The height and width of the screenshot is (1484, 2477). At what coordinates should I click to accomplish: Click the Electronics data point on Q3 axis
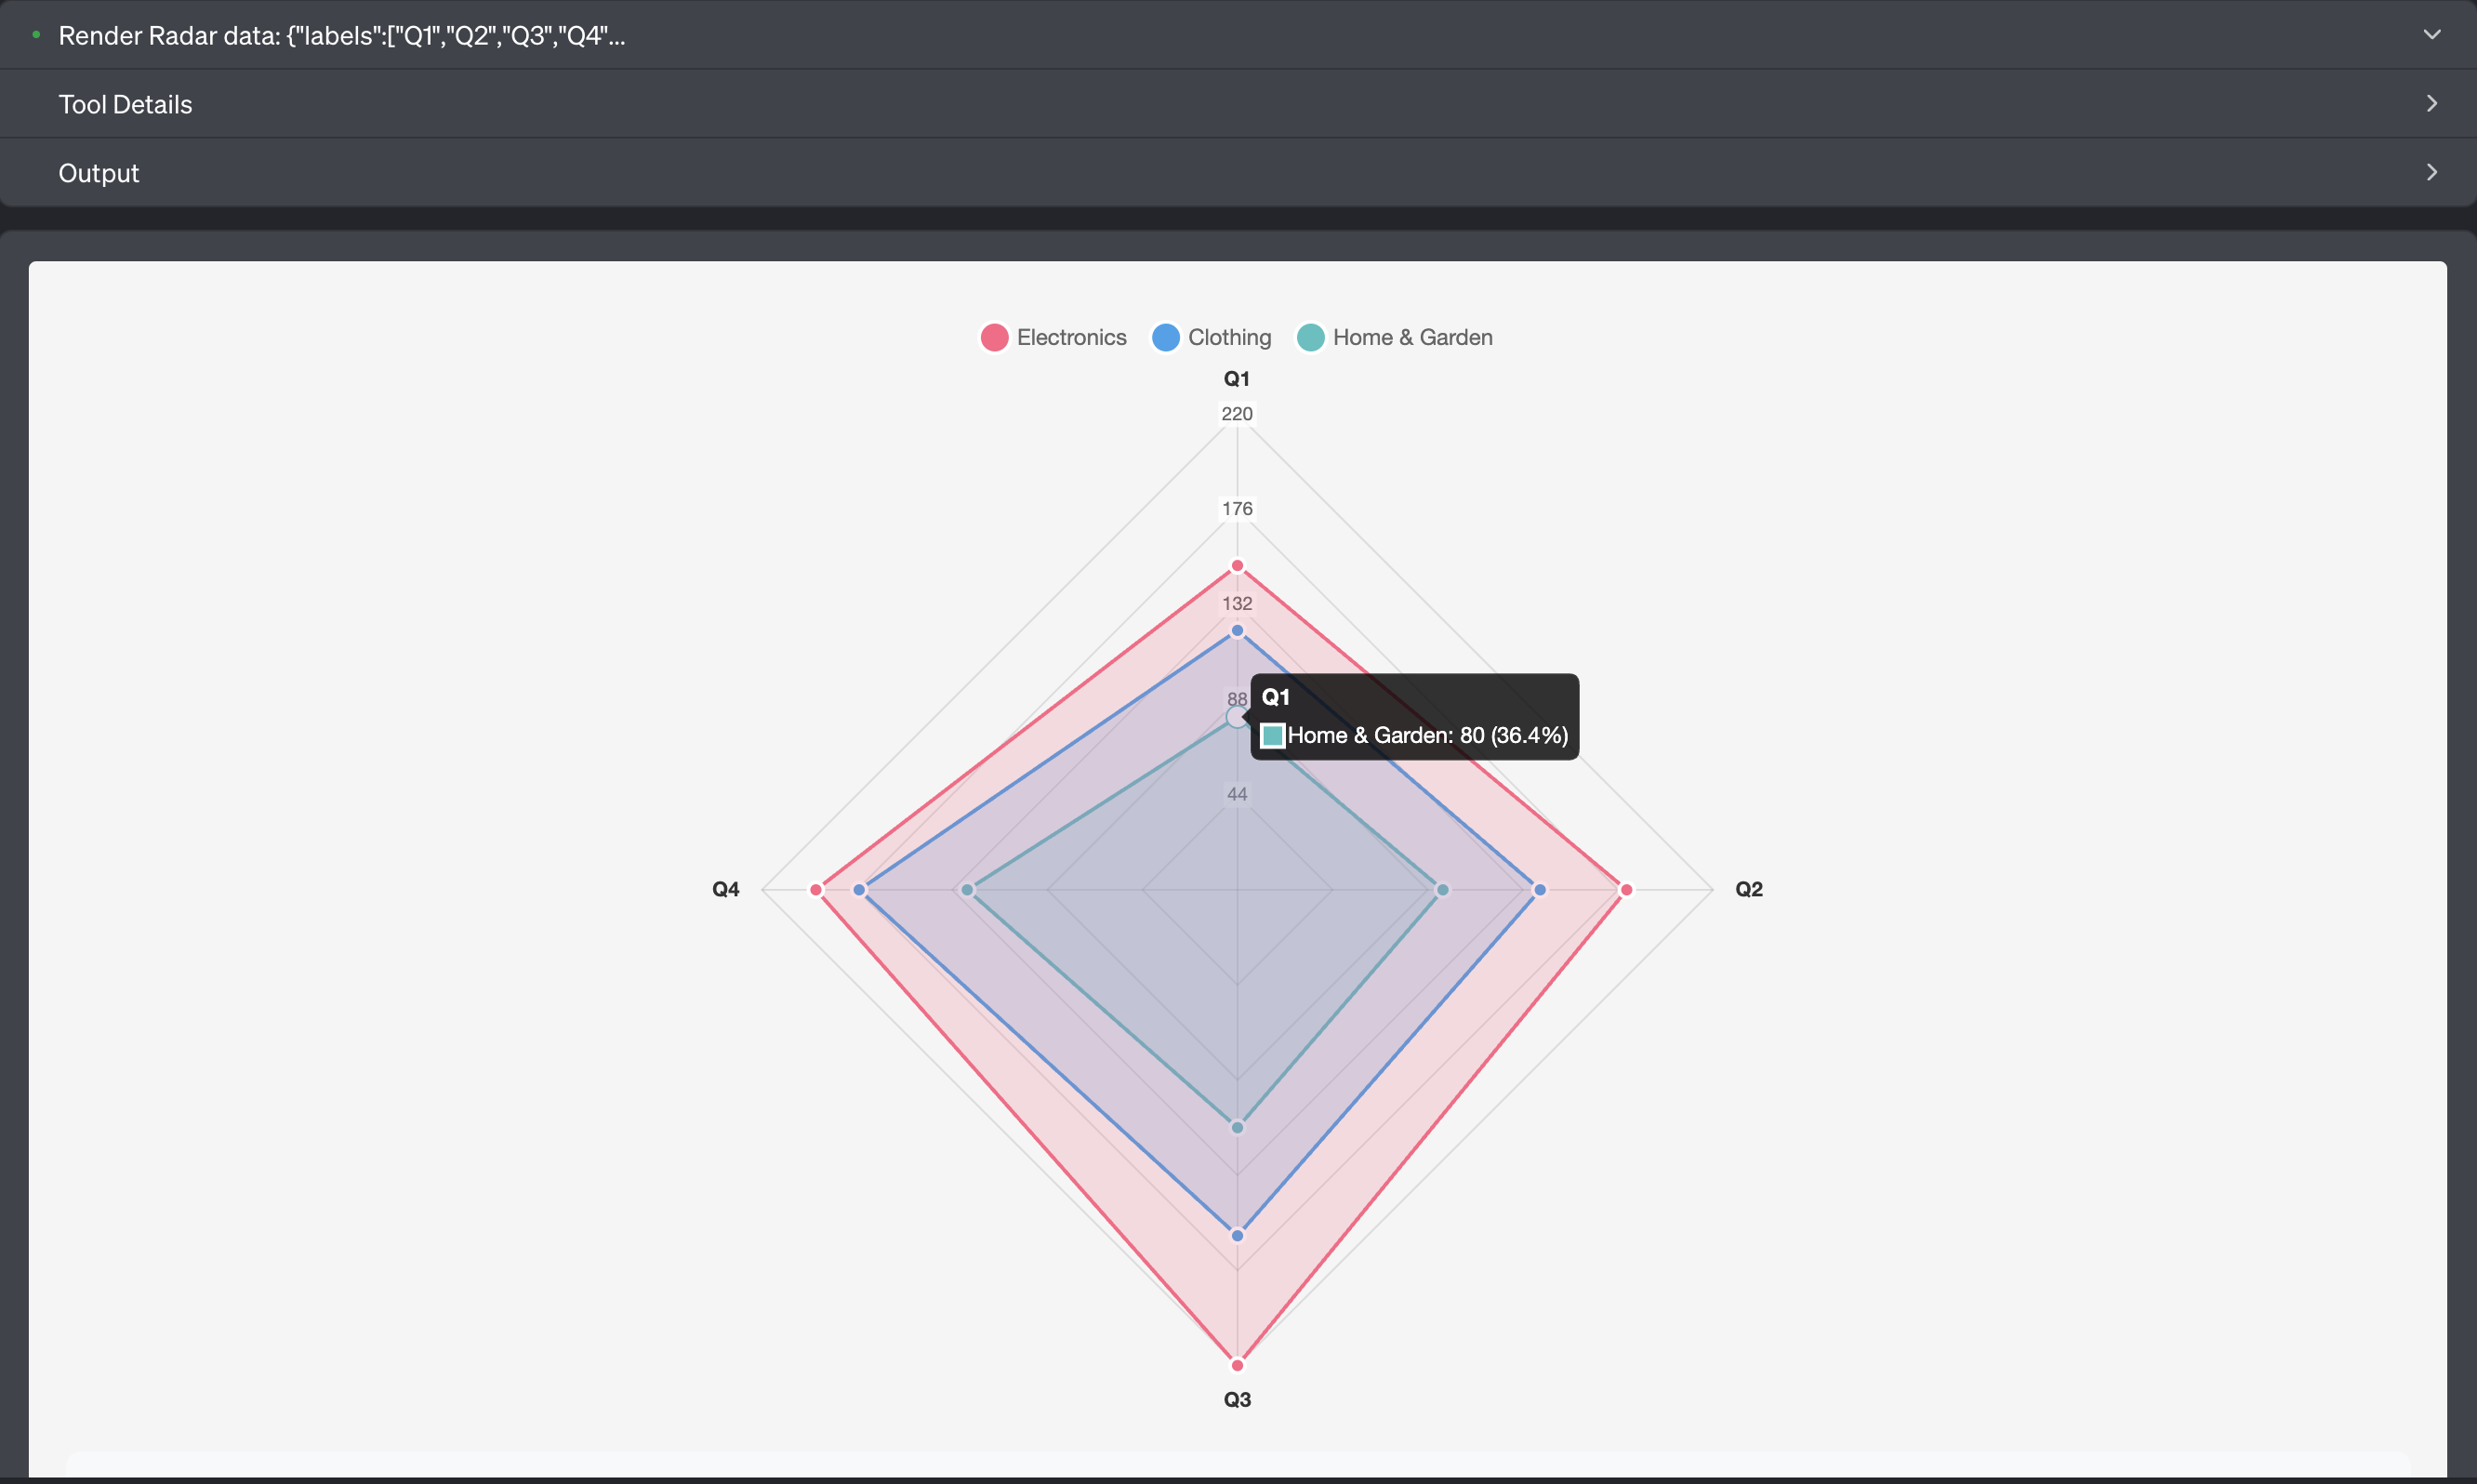pyautogui.click(x=1237, y=1365)
